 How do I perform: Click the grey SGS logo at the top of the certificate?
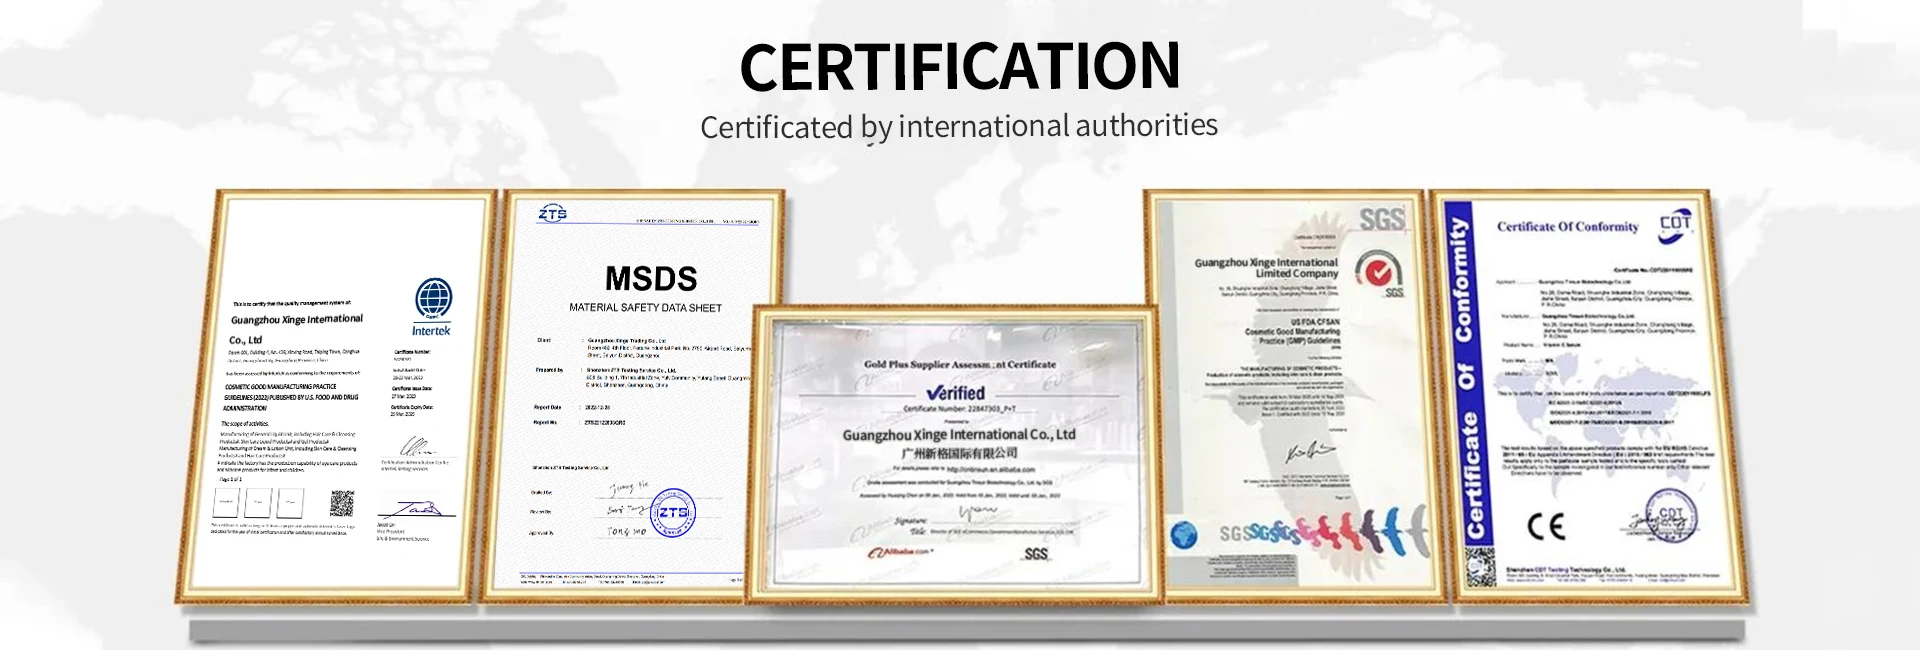1382,219
